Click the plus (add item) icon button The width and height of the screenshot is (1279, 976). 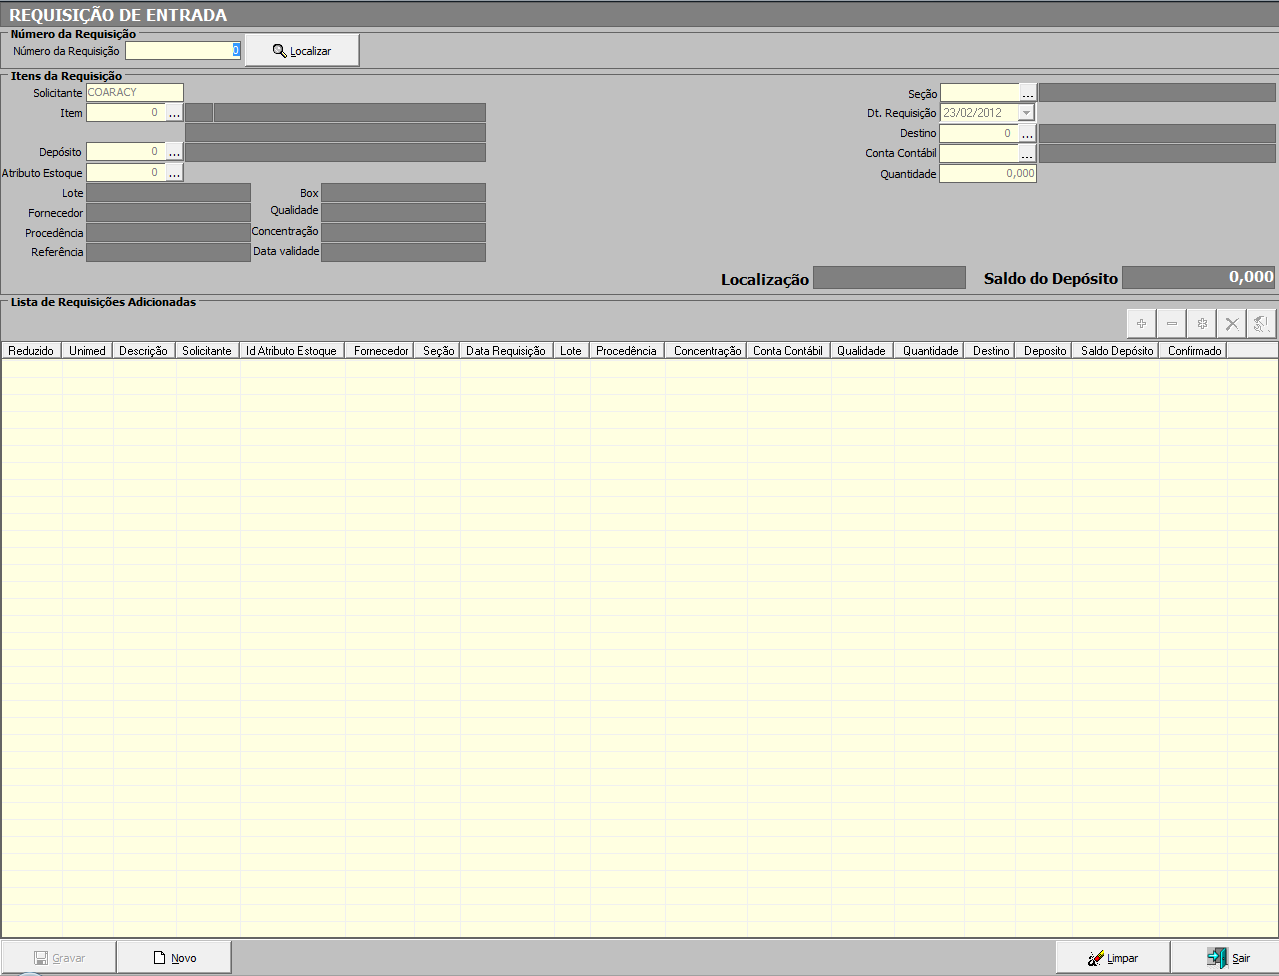point(1141,324)
